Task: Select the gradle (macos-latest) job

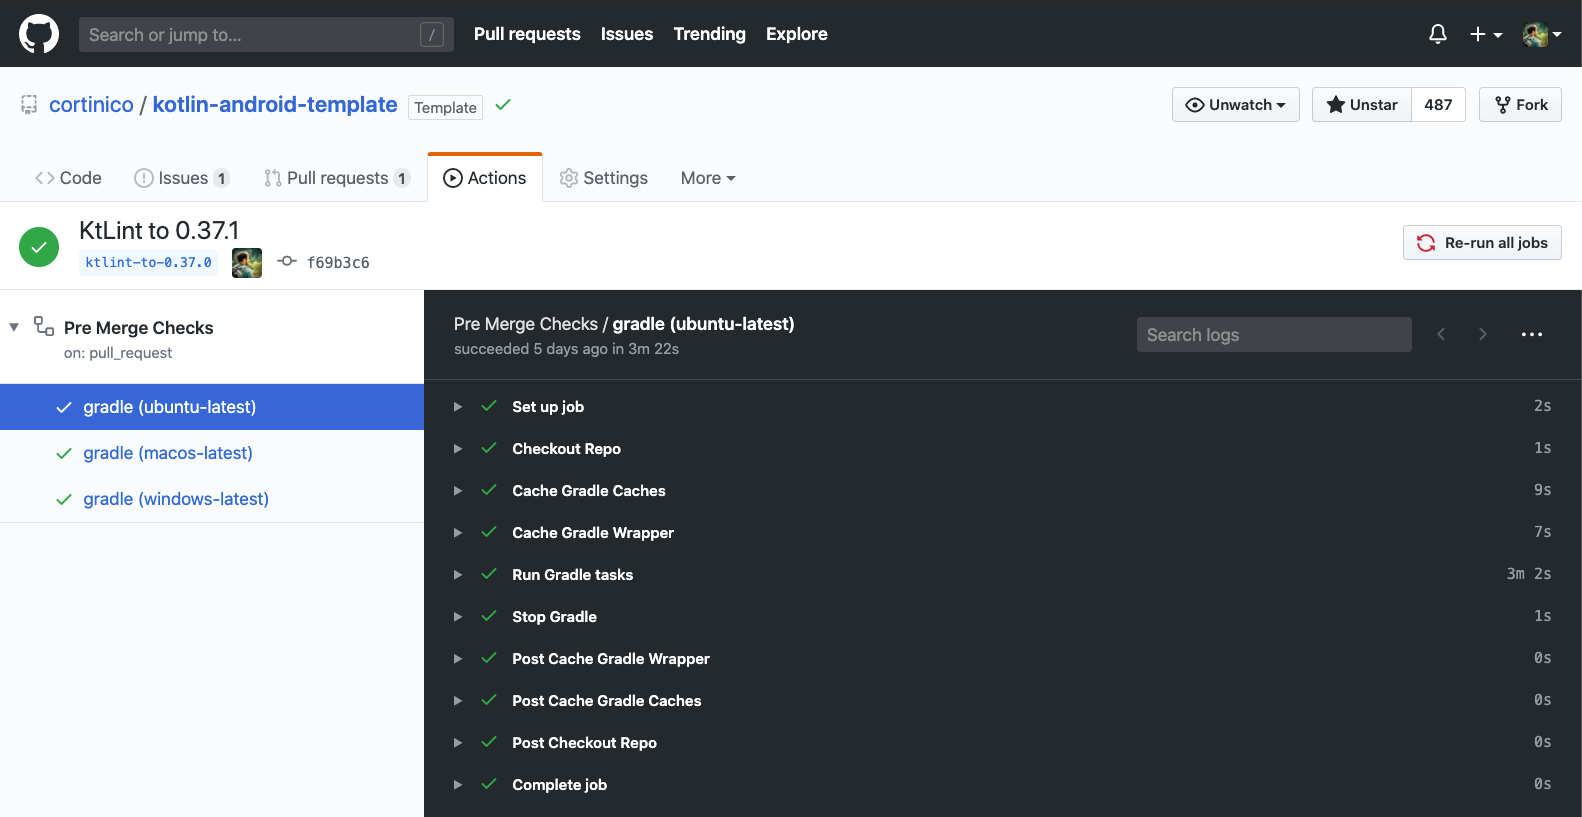Action: pos(212,453)
